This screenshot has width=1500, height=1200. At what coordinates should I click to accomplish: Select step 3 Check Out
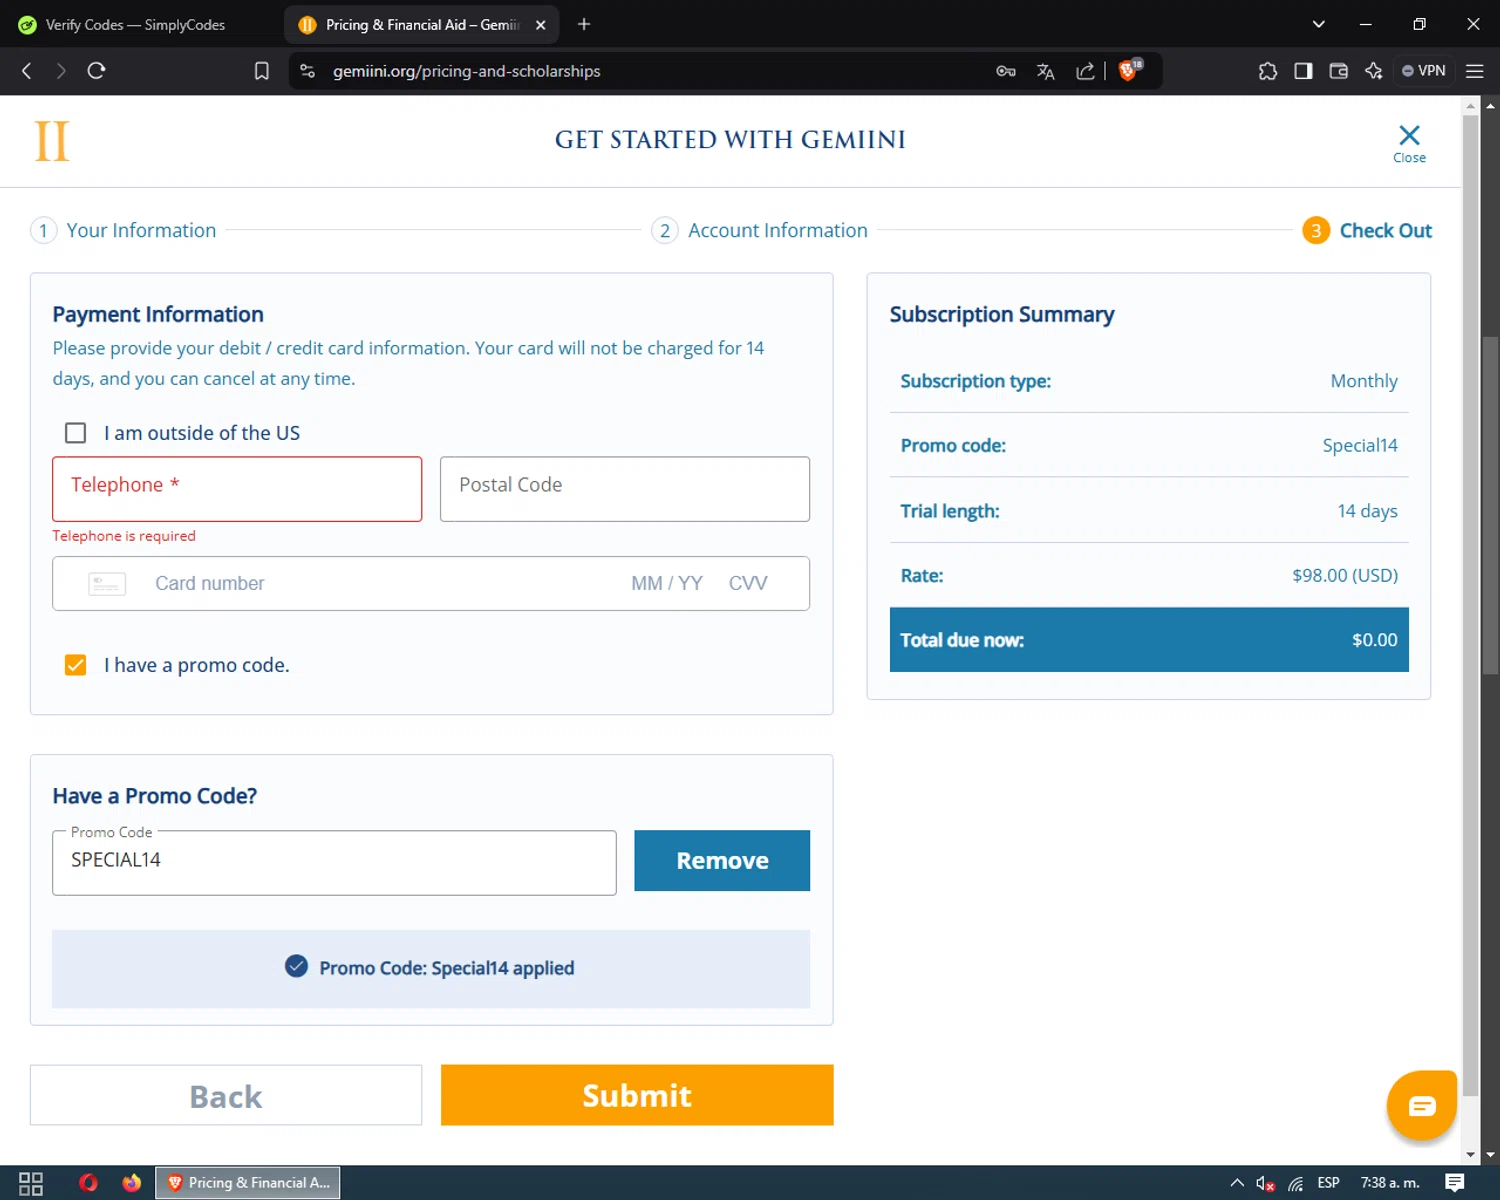tap(1367, 231)
